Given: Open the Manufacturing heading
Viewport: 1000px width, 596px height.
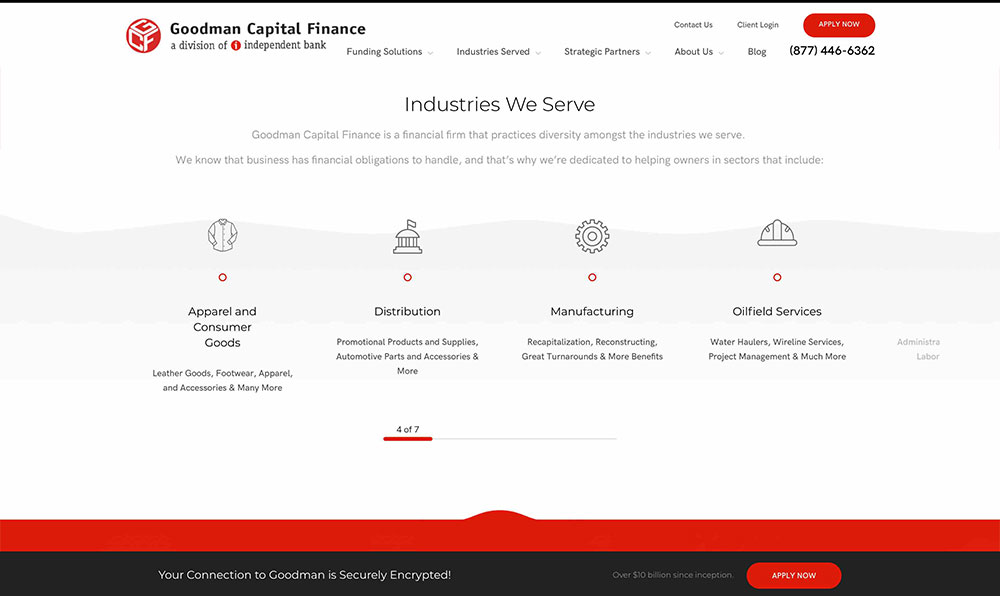Looking at the screenshot, I should pyautogui.click(x=592, y=312).
